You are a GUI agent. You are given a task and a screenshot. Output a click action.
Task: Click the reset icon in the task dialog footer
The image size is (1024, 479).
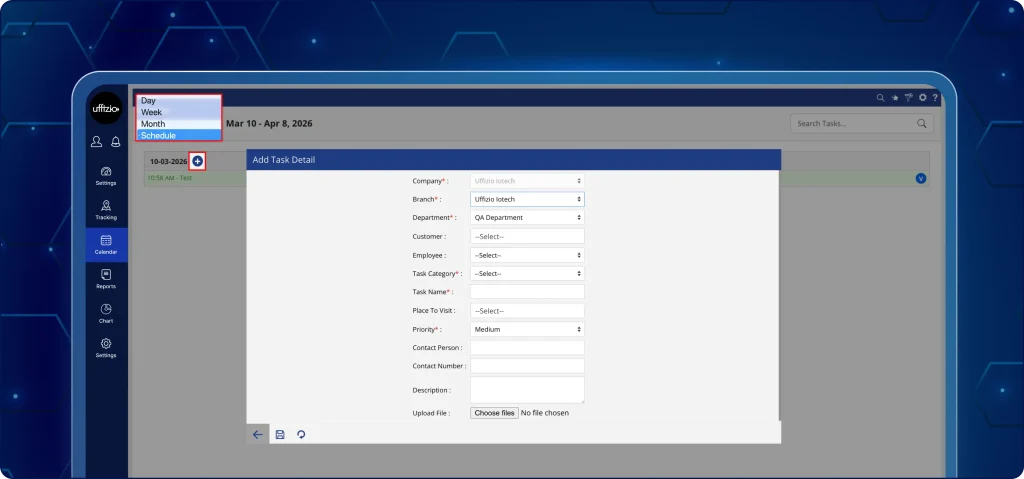coord(301,435)
